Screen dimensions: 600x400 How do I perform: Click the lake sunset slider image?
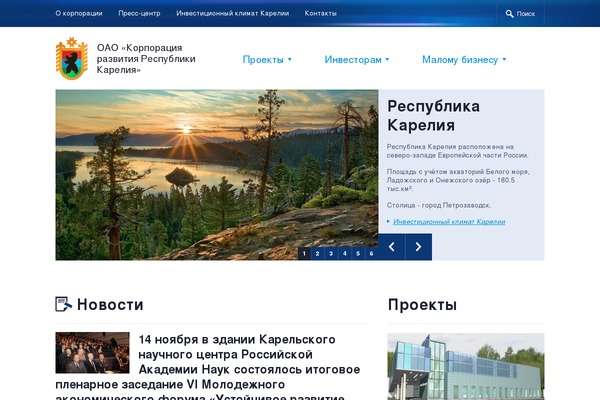(217, 175)
